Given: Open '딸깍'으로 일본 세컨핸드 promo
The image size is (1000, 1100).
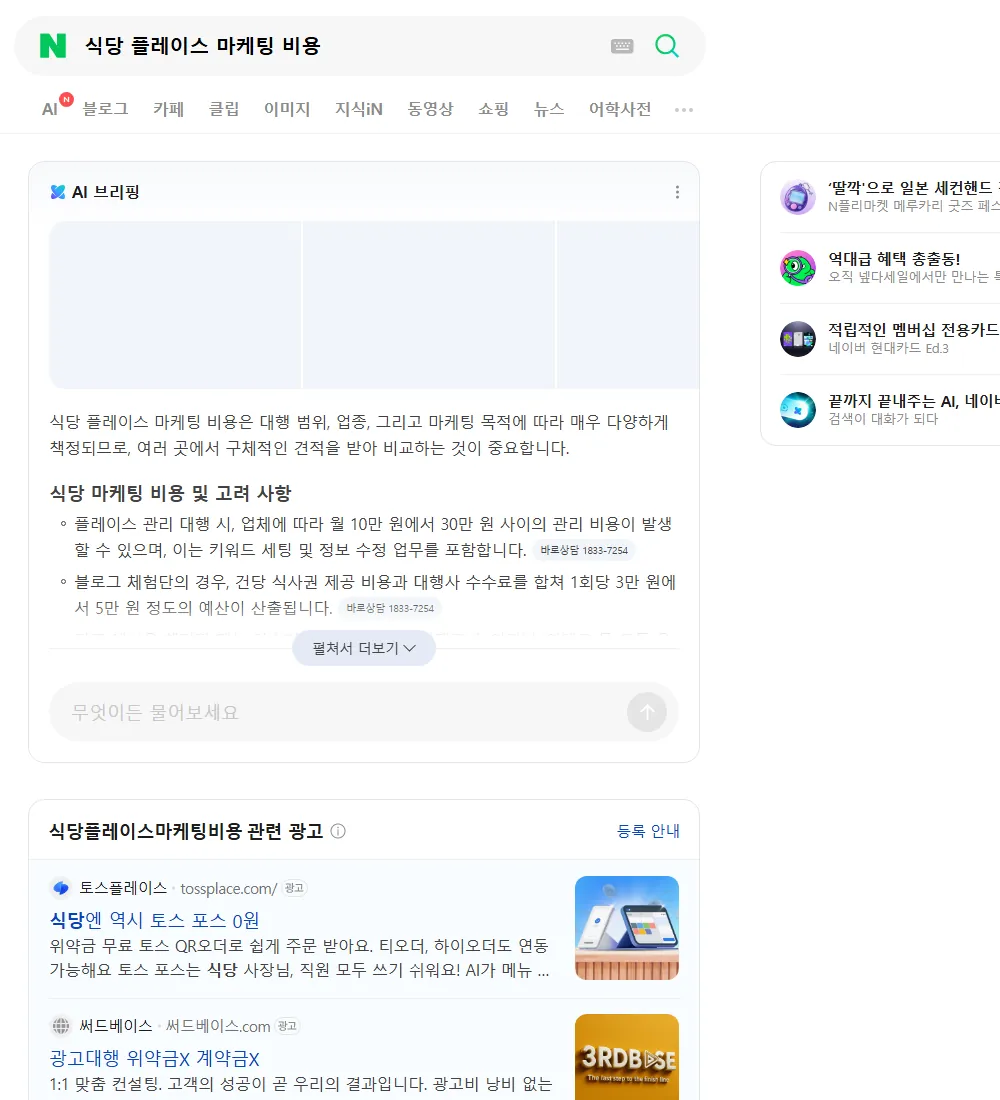Looking at the screenshot, I should click(914, 188).
